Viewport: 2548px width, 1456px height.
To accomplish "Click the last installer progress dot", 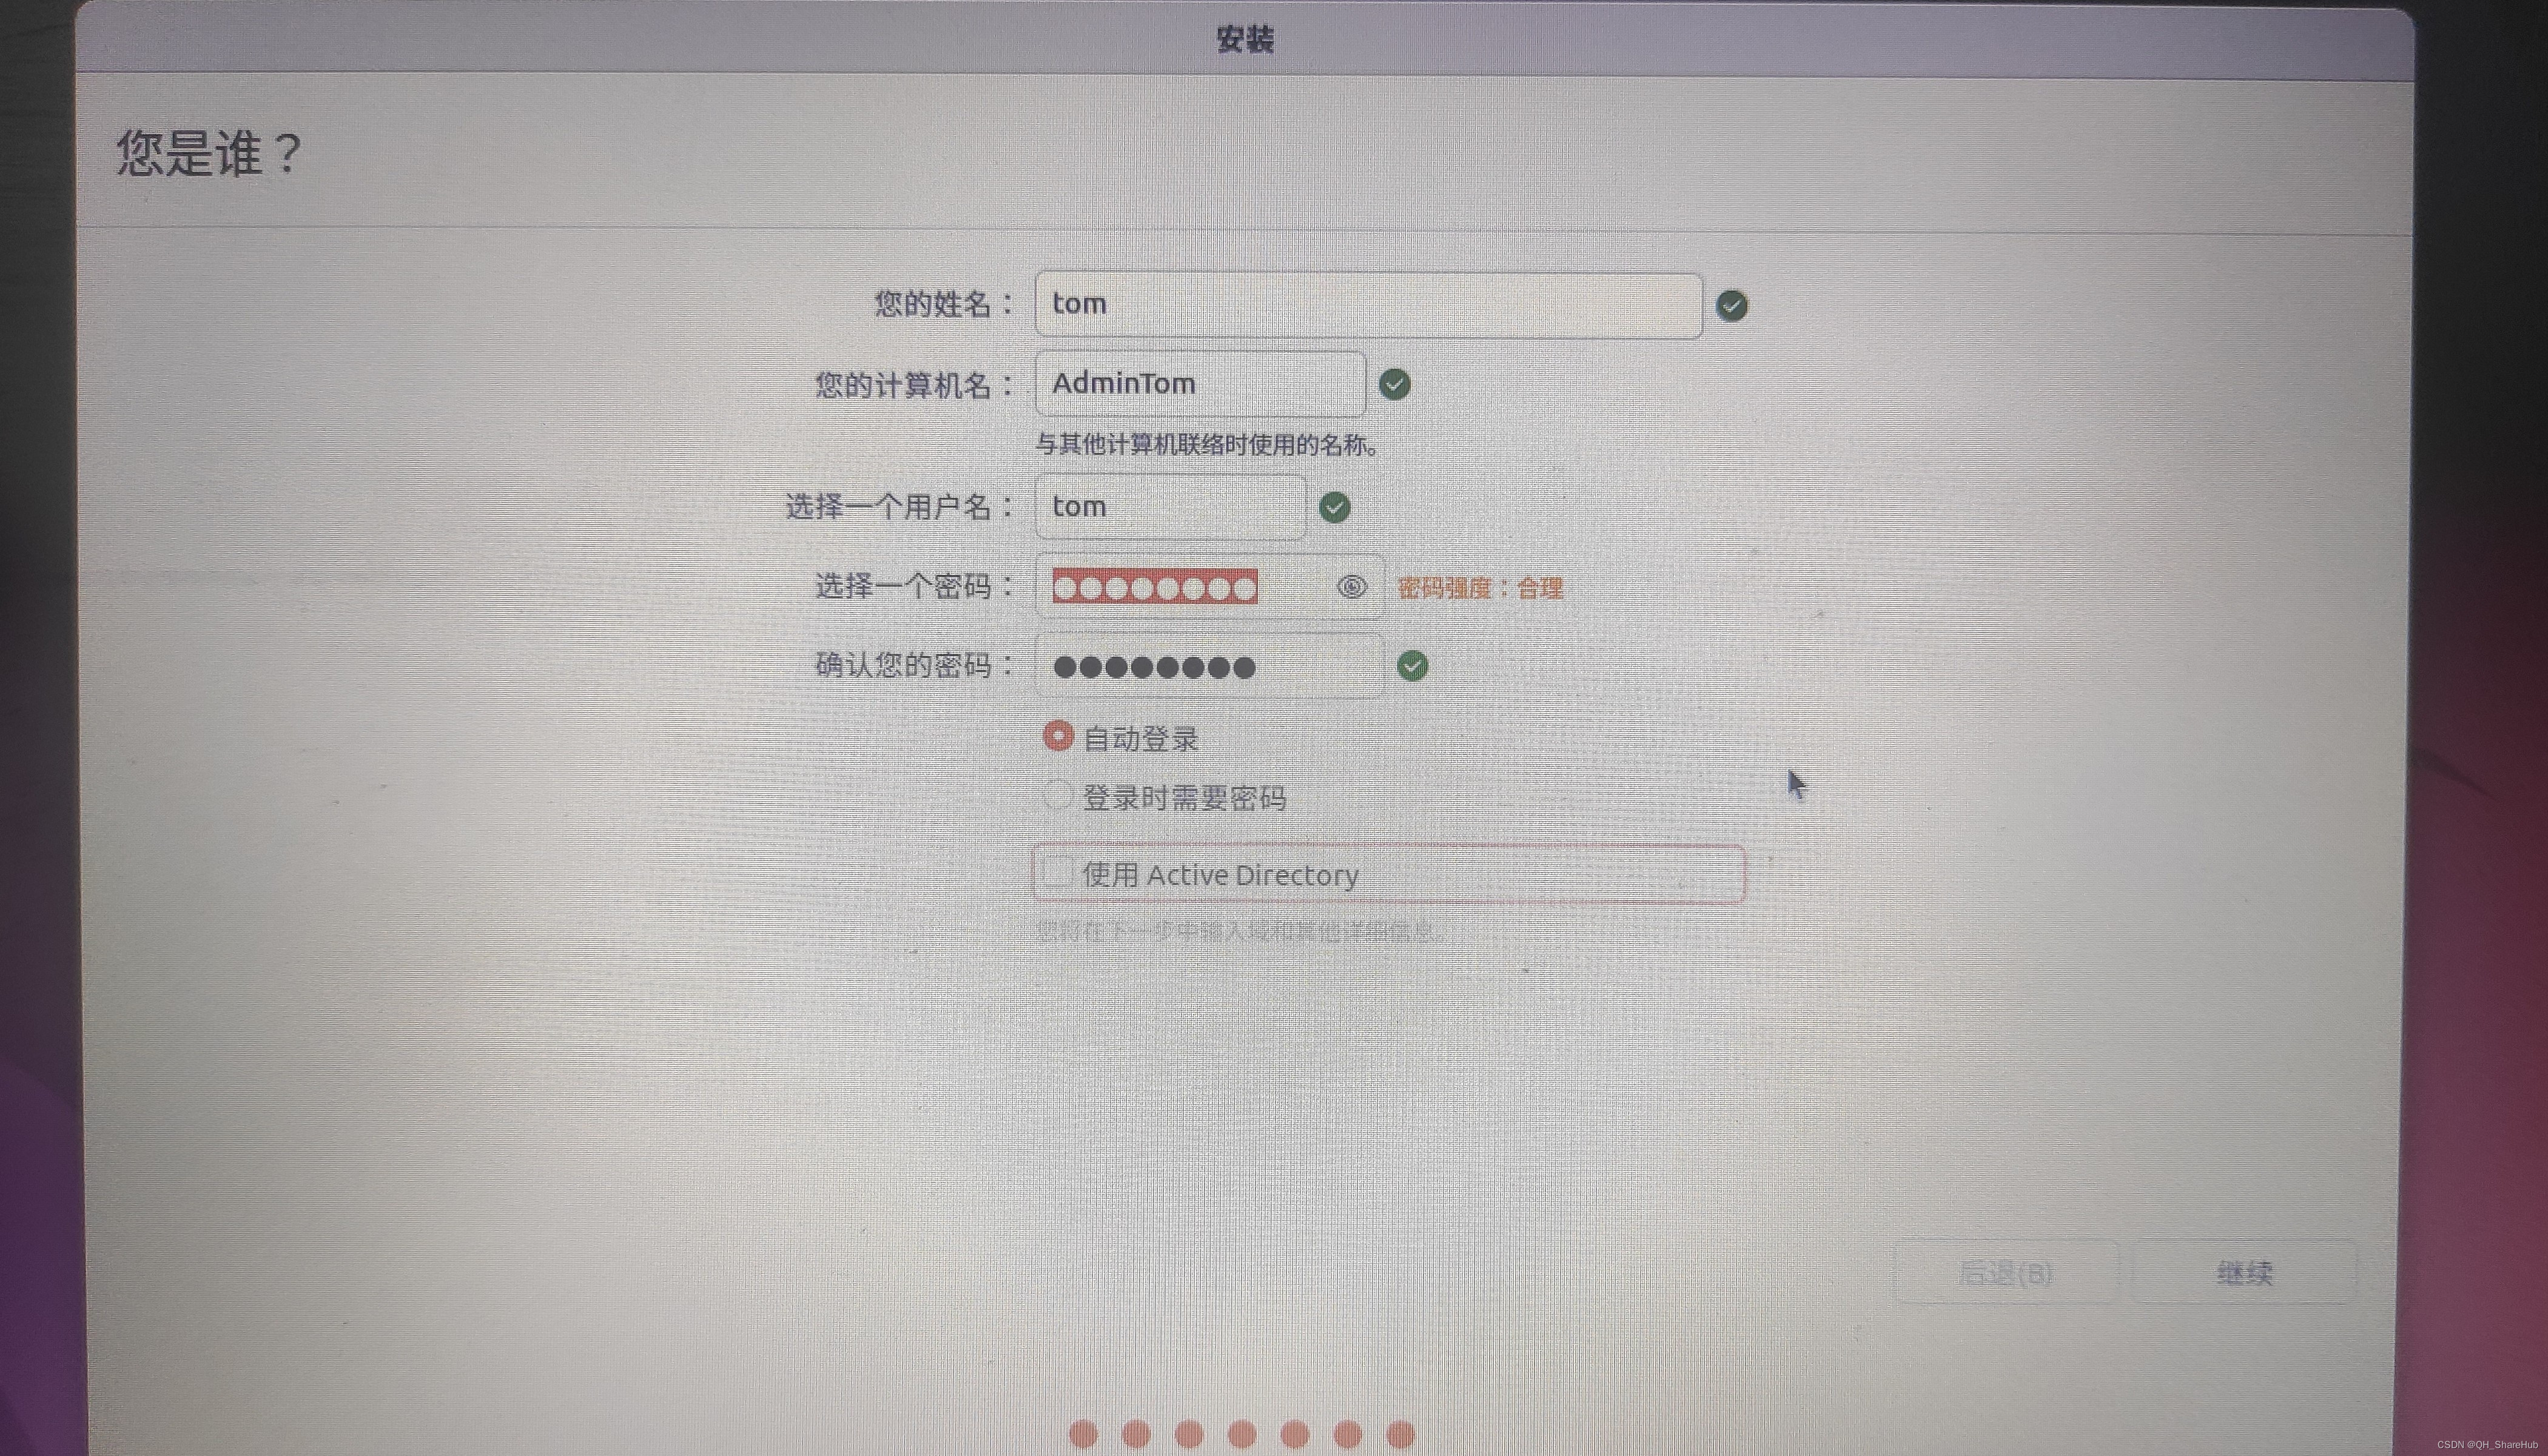I will coord(1400,1434).
